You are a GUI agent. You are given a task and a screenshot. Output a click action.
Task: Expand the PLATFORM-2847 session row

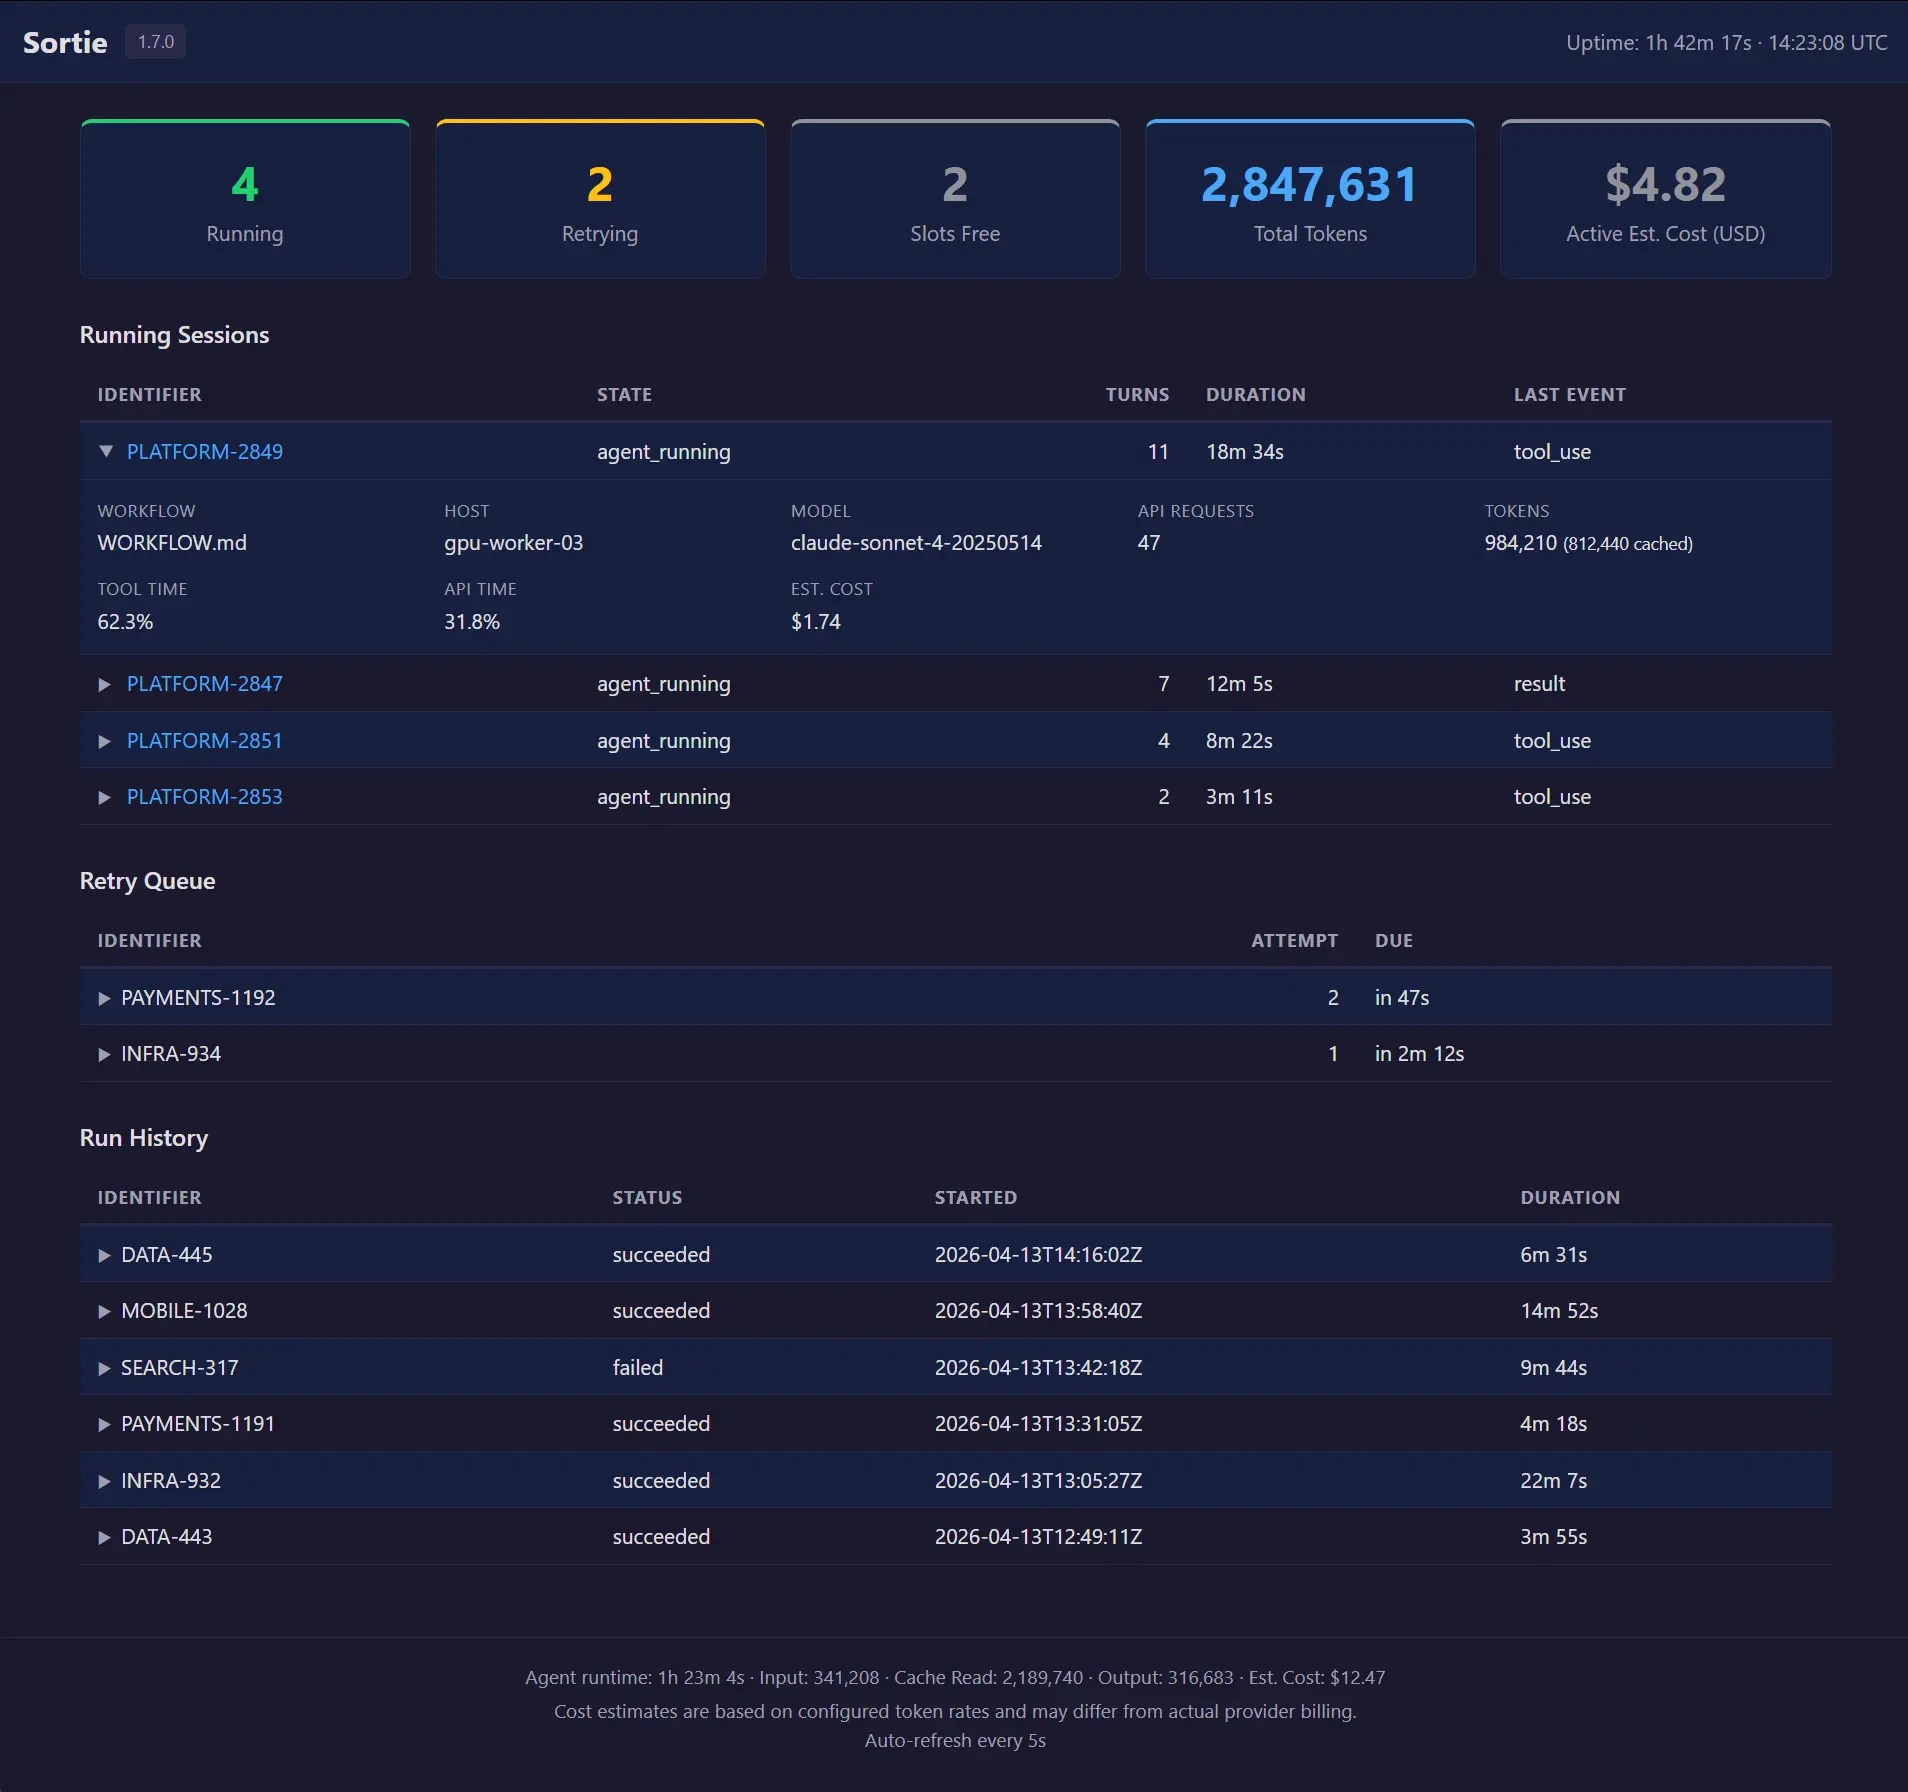pos(105,685)
